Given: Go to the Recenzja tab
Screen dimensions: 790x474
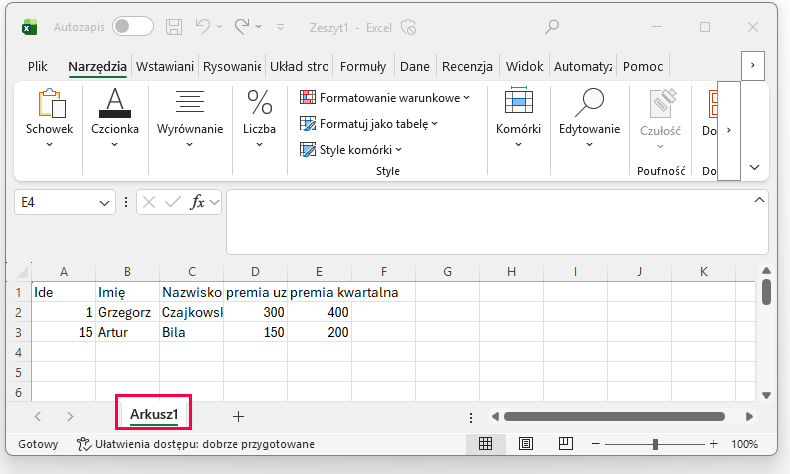Looking at the screenshot, I should [467, 66].
